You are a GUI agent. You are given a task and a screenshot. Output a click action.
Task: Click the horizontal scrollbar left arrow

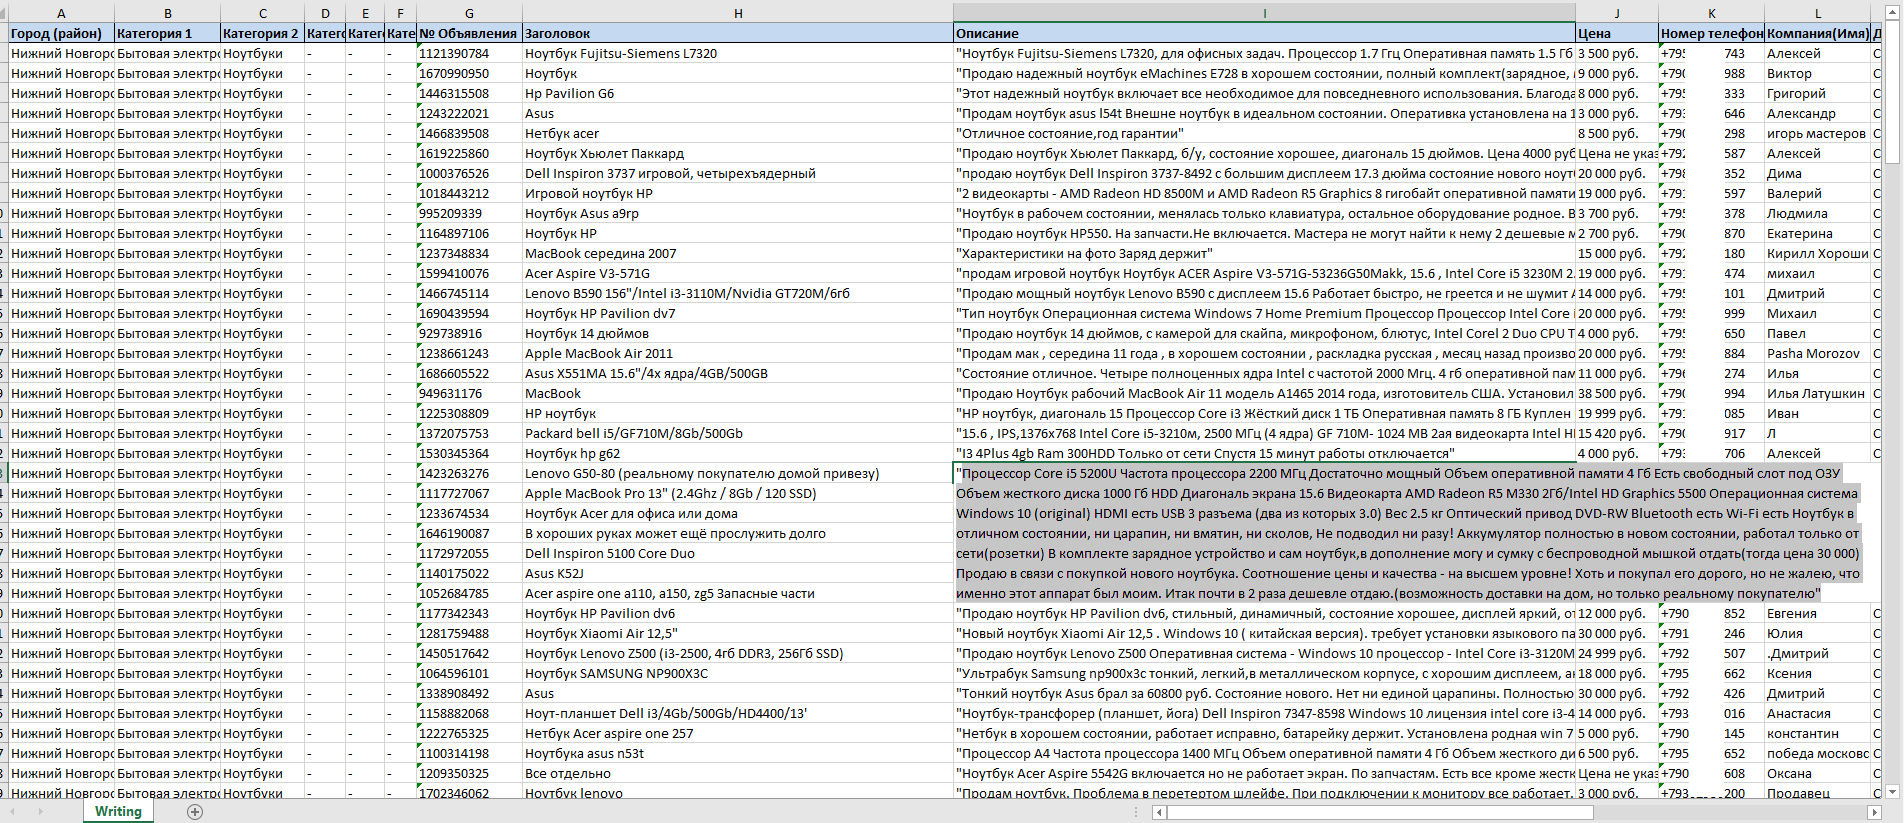[x=1159, y=812]
